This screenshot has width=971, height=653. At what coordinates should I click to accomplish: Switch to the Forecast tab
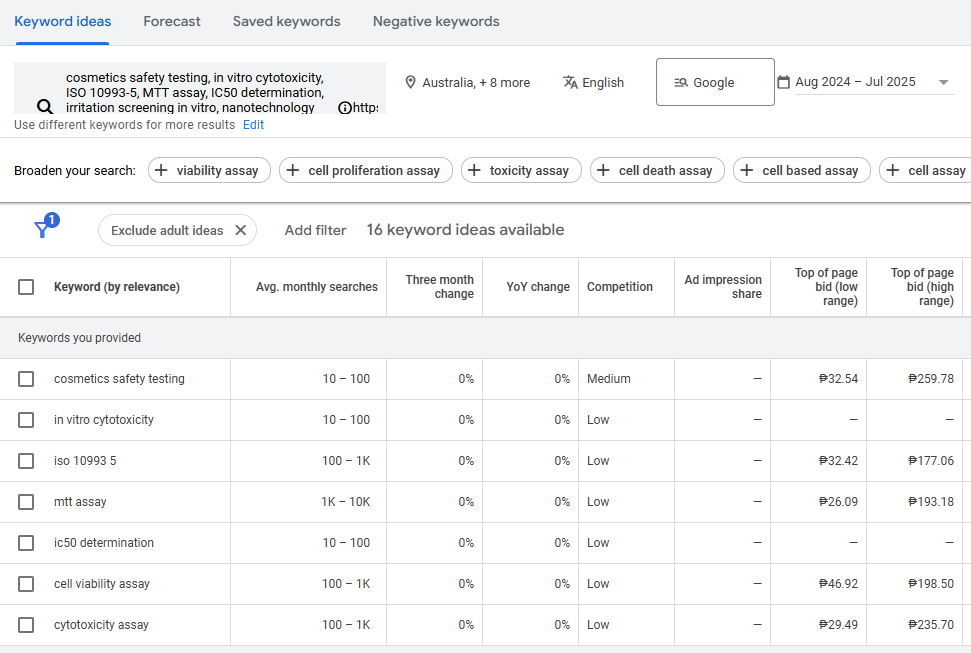[x=171, y=21]
